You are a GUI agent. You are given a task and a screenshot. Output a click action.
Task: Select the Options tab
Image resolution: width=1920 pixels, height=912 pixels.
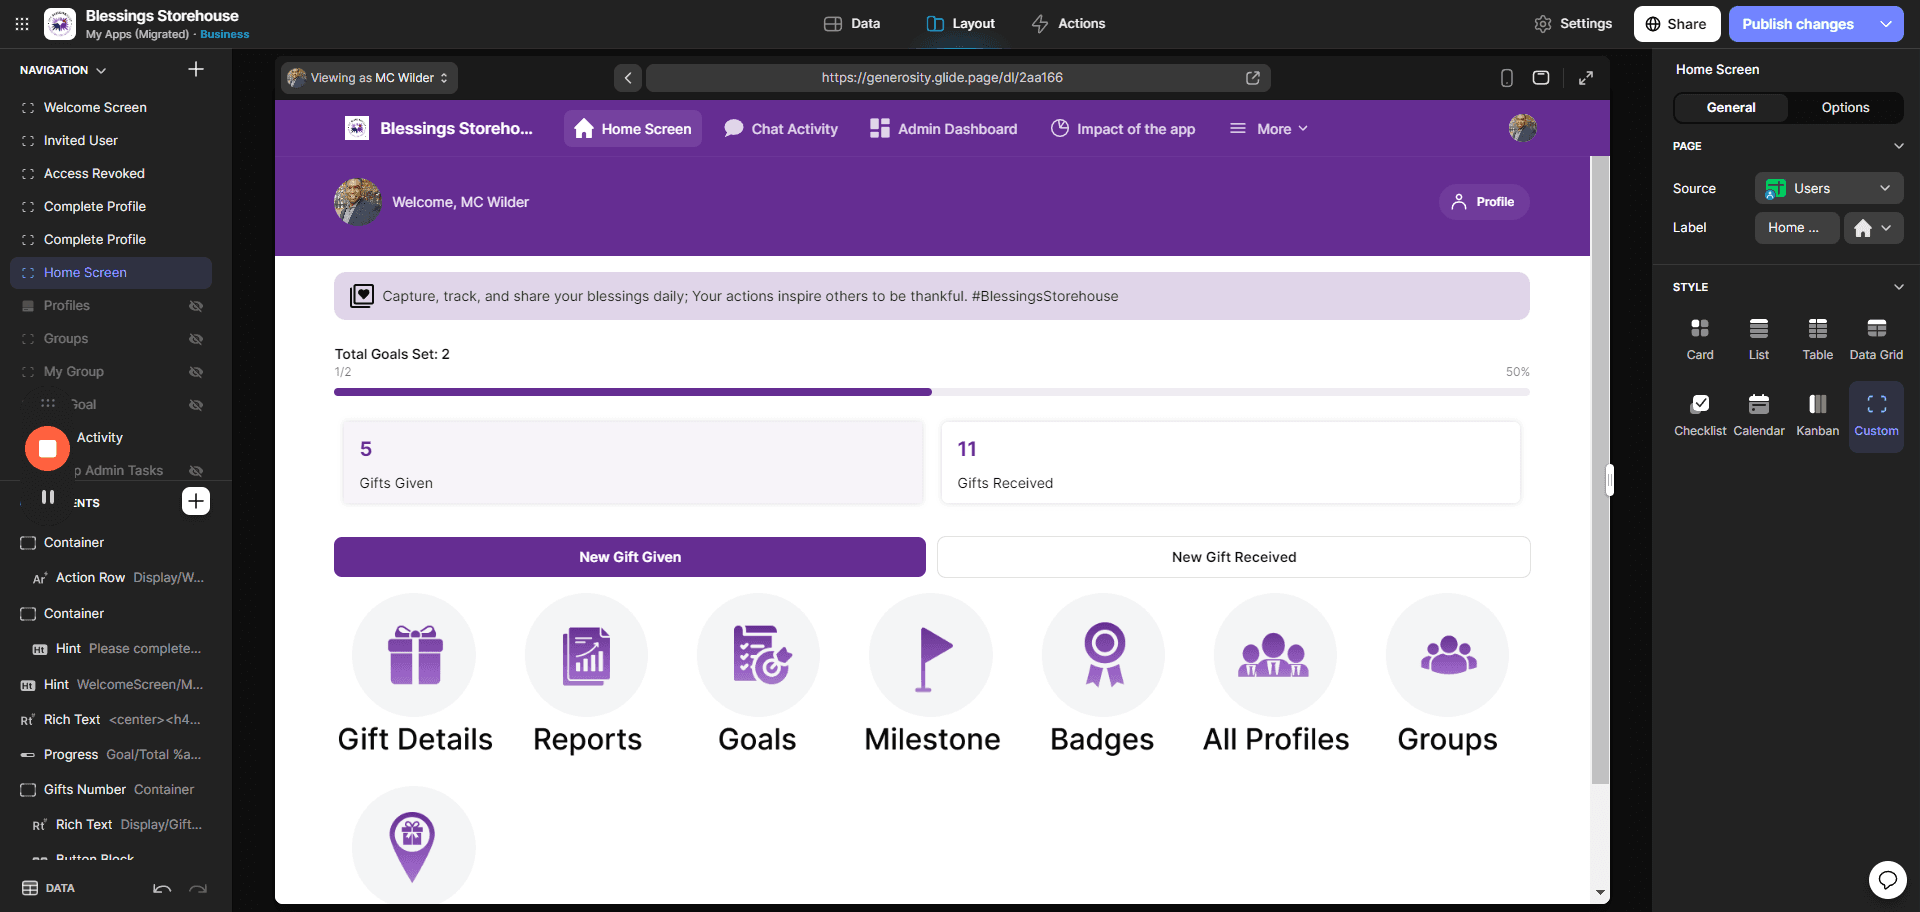click(x=1845, y=107)
